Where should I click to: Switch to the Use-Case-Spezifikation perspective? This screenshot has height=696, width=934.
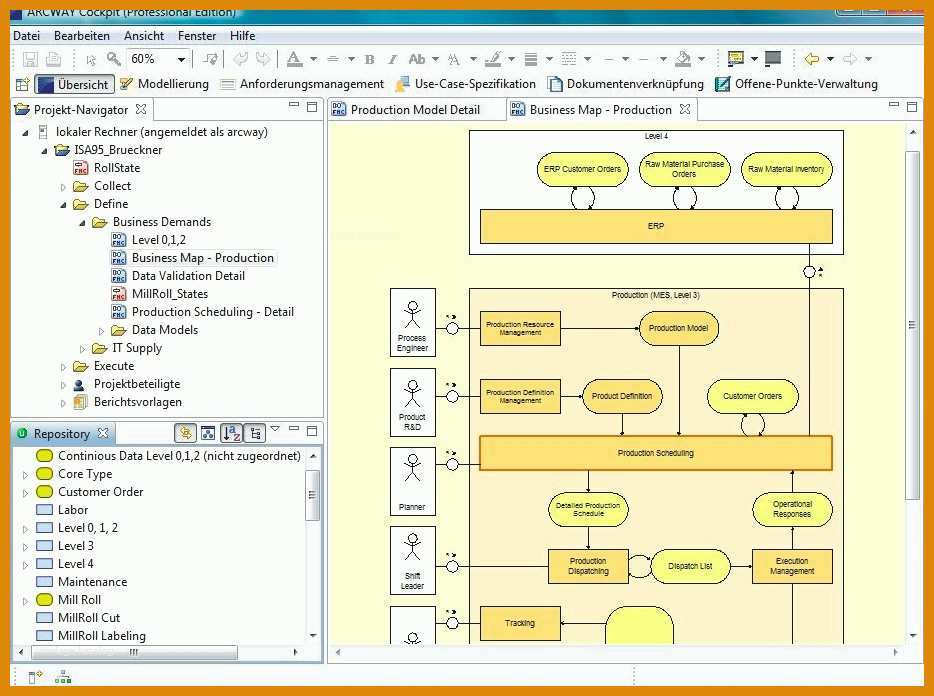pos(466,84)
